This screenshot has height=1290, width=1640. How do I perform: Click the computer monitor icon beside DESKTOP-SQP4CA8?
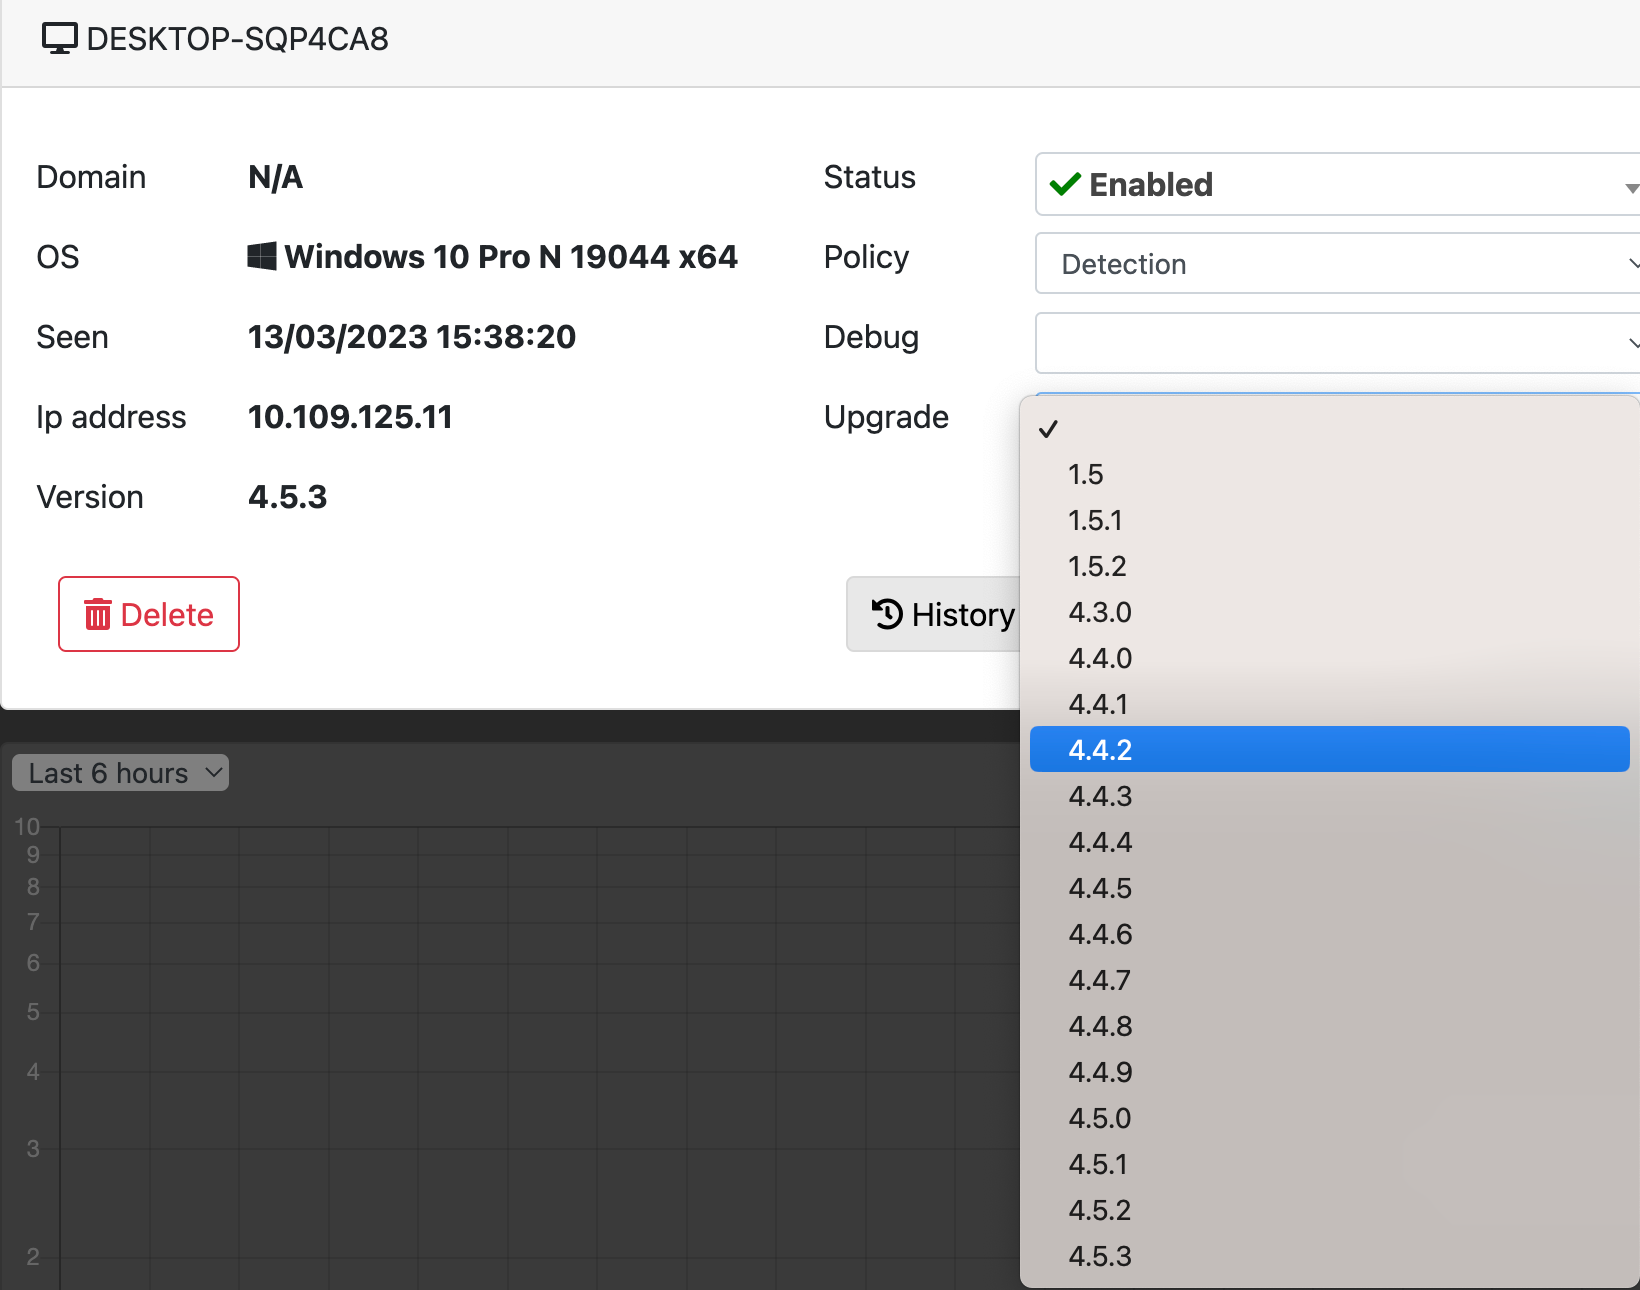click(59, 39)
